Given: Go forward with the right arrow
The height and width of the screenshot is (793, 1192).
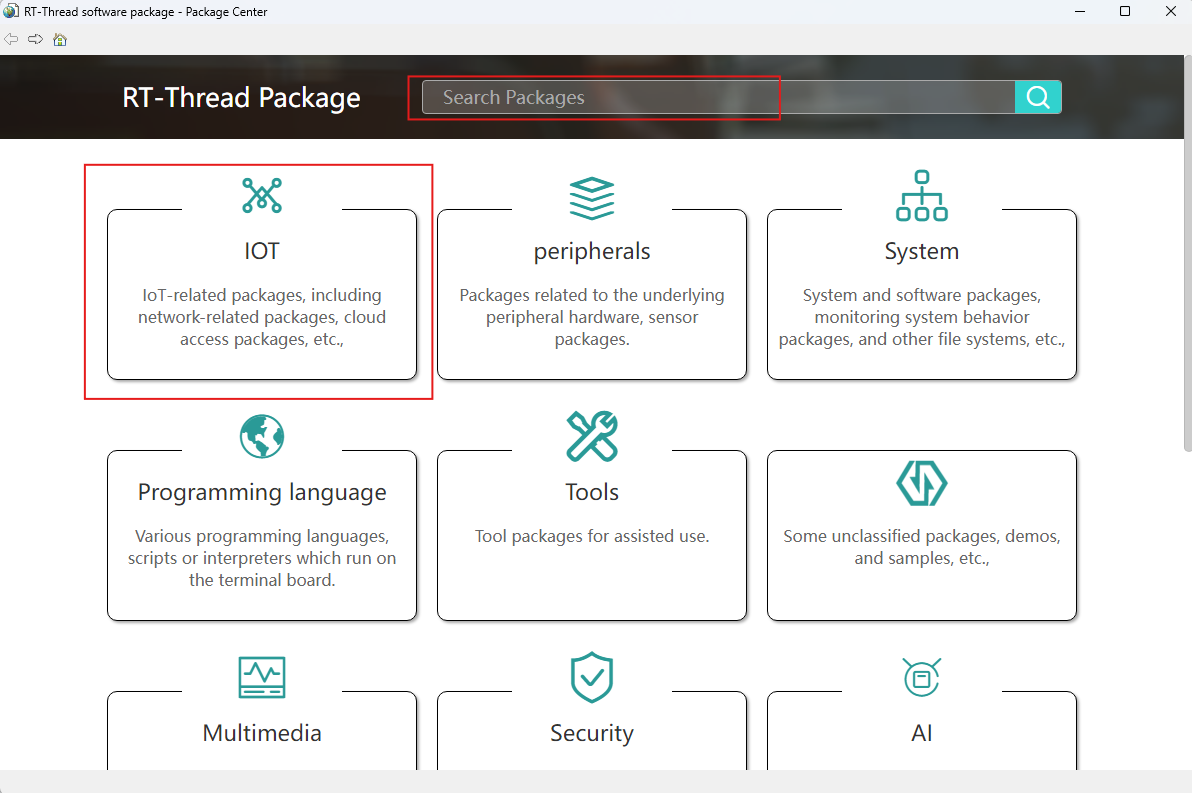Looking at the screenshot, I should pyautogui.click(x=35, y=39).
